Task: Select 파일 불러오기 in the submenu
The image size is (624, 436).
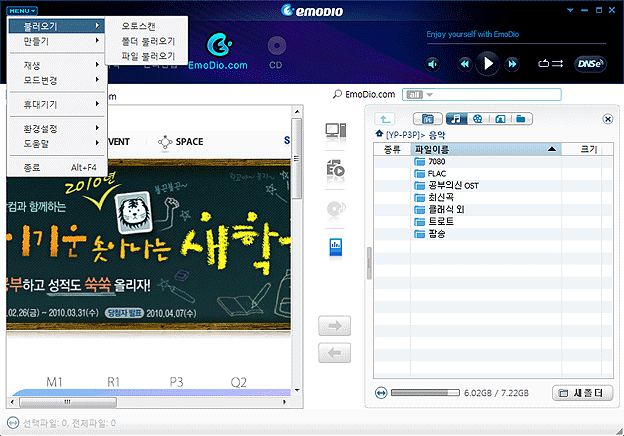Action: coord(148,56)
